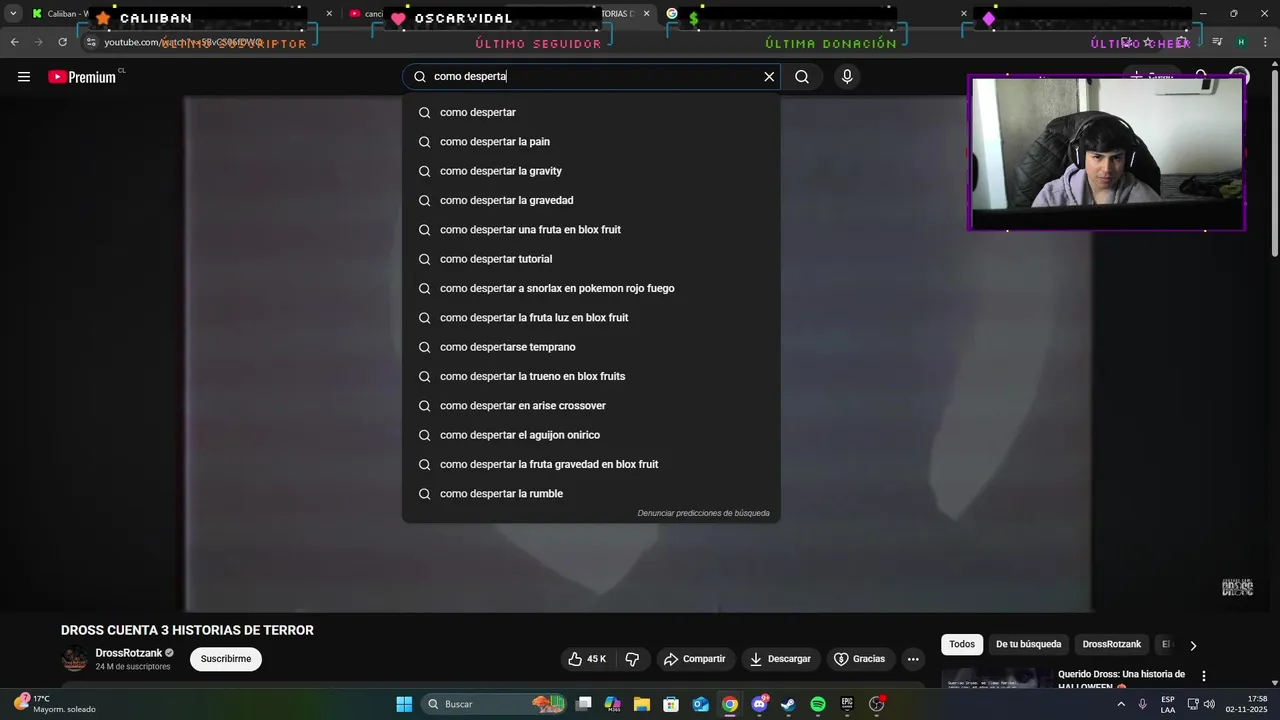Screen dimensions: 1280x720
Task: Choose 'como despertar tutorial' suggestion
Action: click(591, 259)
